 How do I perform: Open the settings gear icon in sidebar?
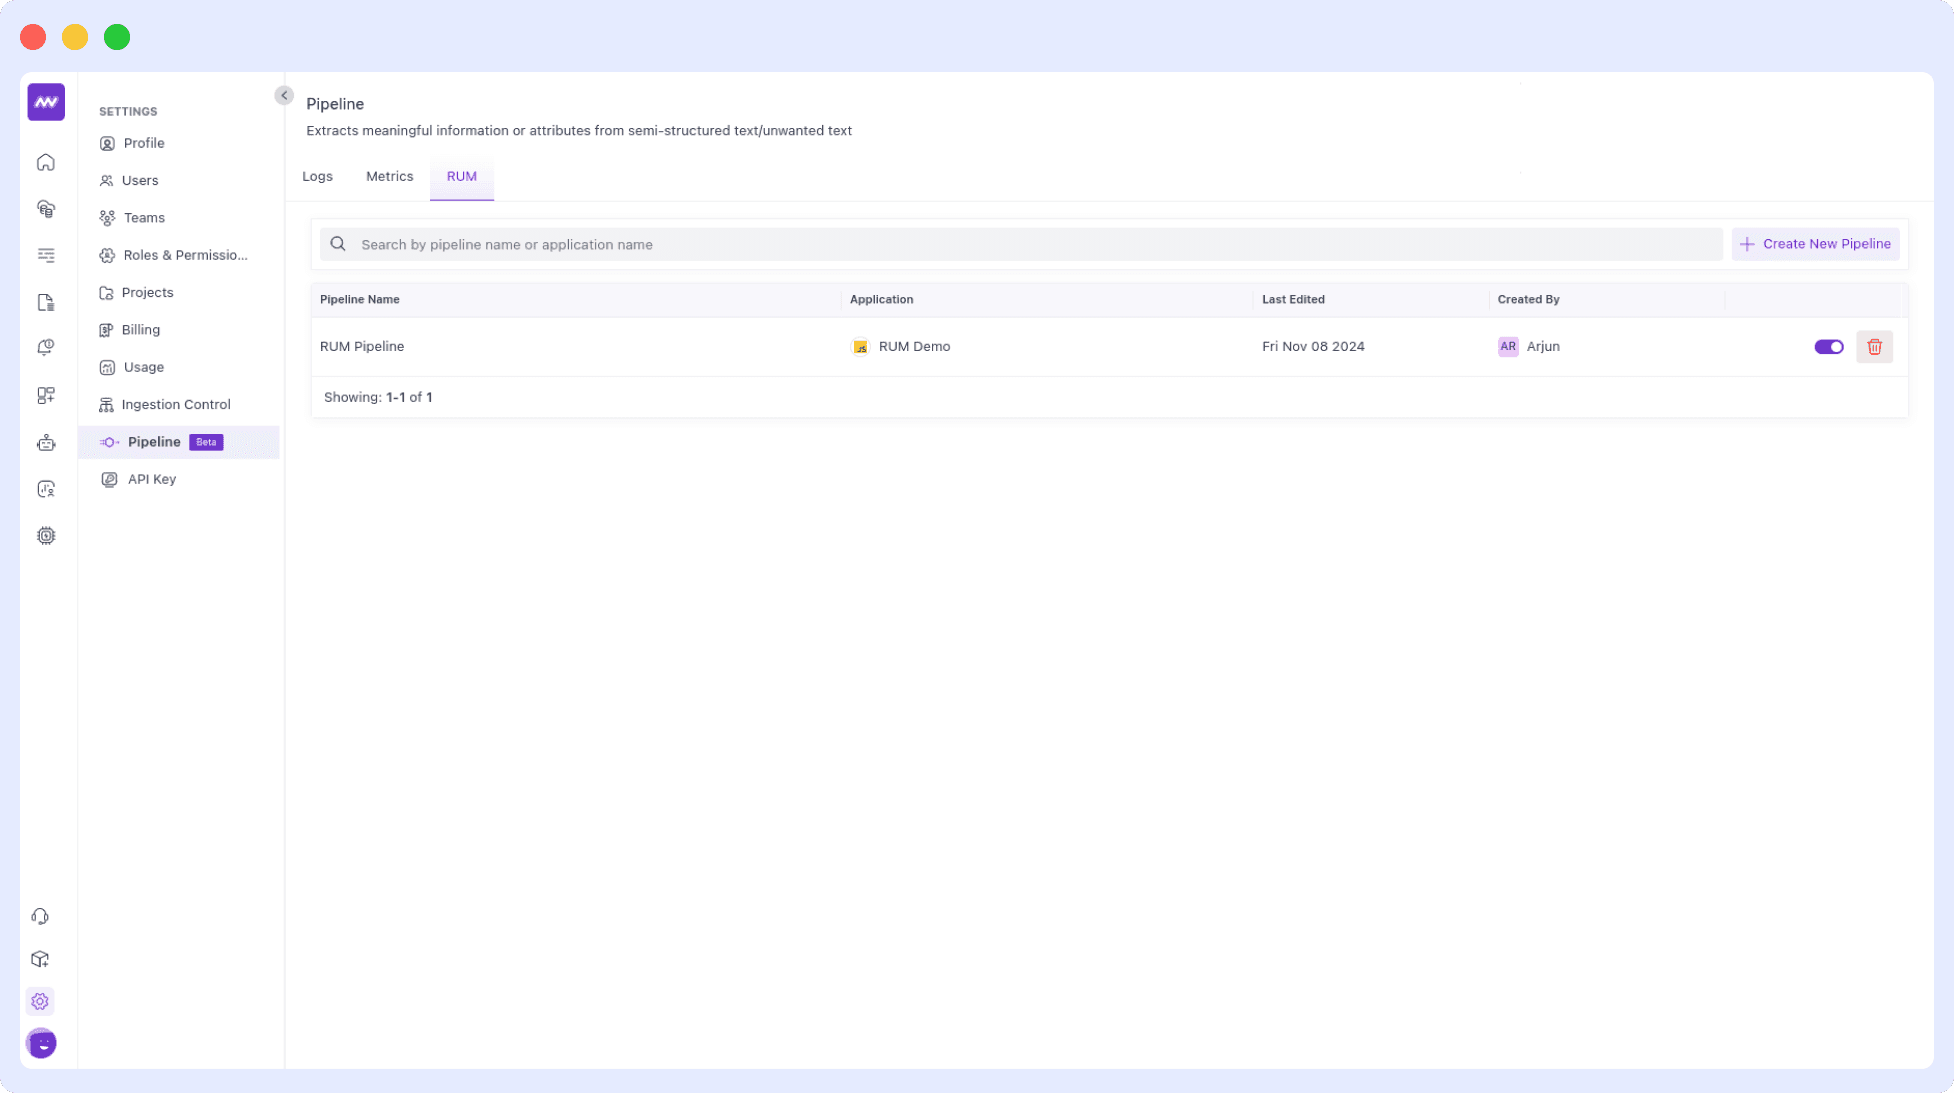(x=40, y=1001)
